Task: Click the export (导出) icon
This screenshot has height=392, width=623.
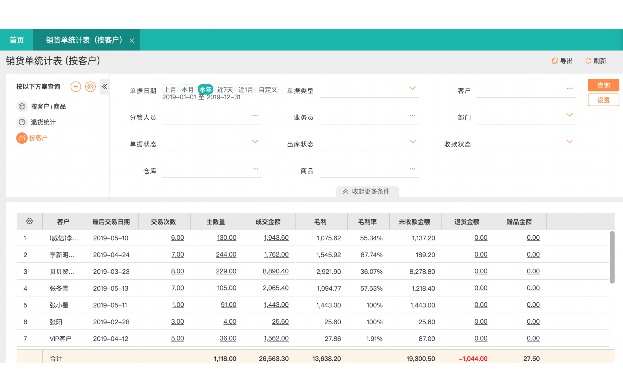Action: click(x=555, y=61)
